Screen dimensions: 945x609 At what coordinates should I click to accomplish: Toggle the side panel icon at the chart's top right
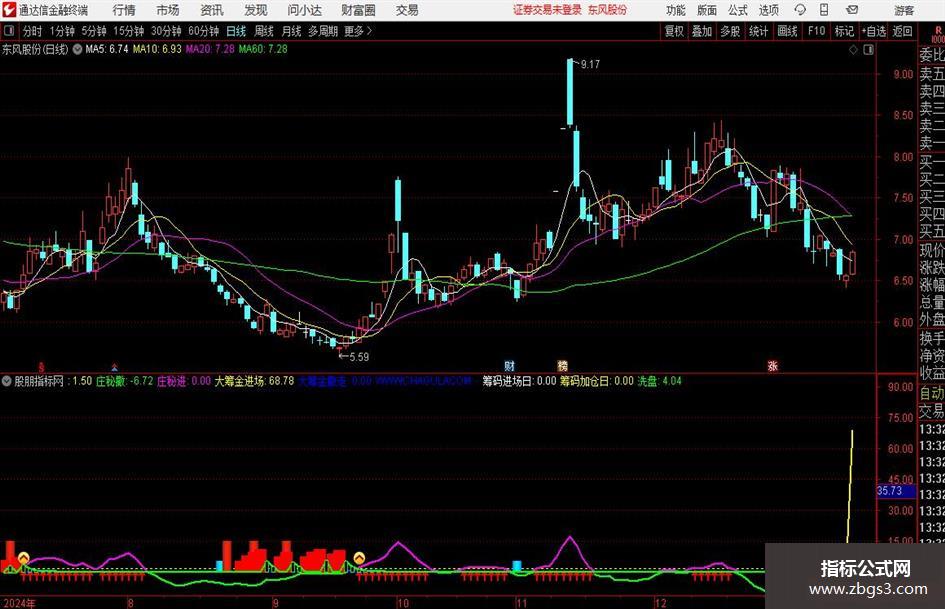tap(868, 50)
